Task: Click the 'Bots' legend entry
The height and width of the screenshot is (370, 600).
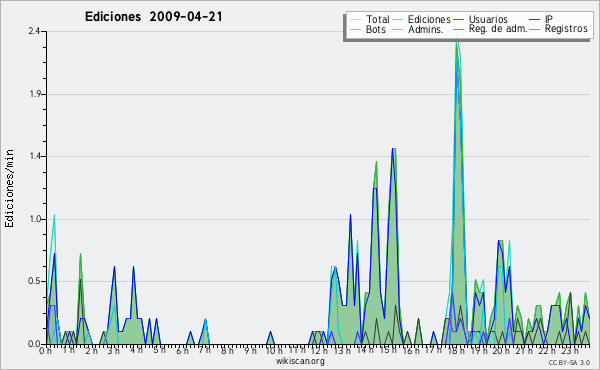Action: (x=375, y=29)
